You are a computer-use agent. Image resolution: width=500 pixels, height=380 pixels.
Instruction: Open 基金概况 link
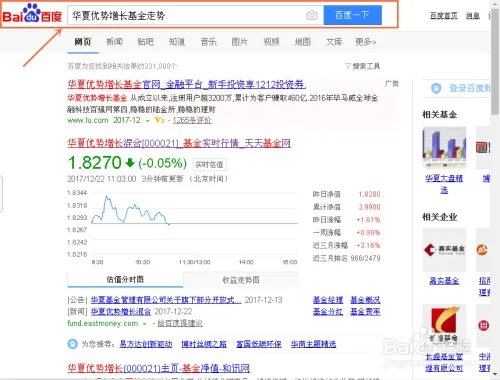point(365,300)
